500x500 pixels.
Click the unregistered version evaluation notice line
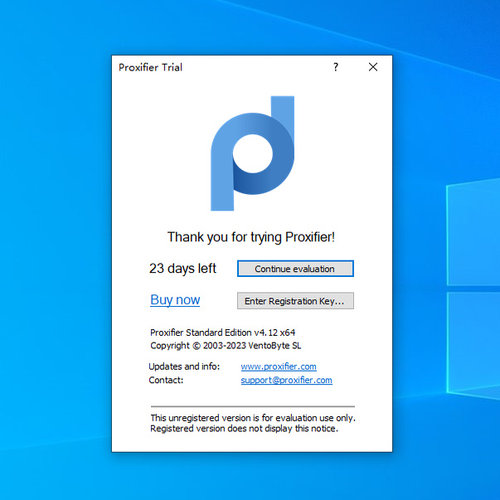(253, 418)
